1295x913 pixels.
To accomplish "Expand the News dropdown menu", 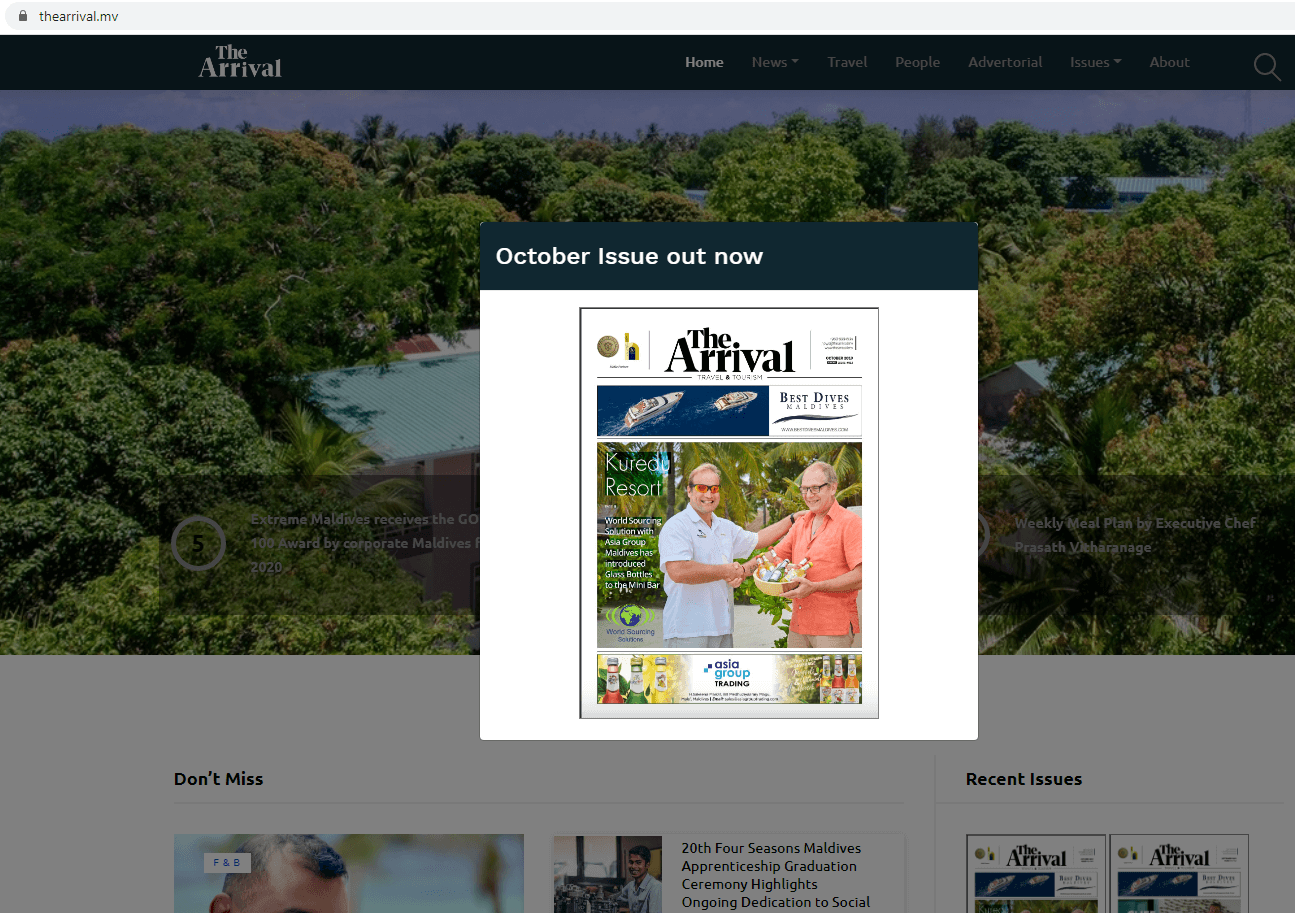I will [x=775, y=62].
